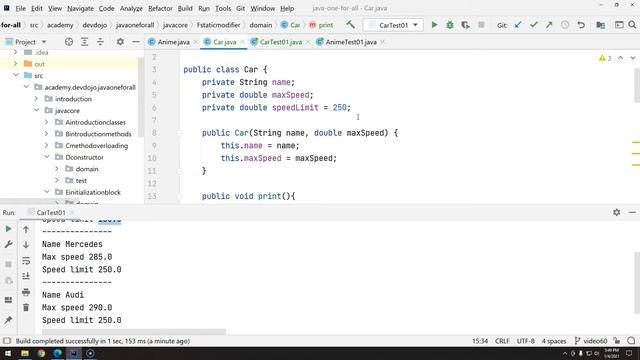
Task: Collapse all in Project panel
Action: [100, 42]
